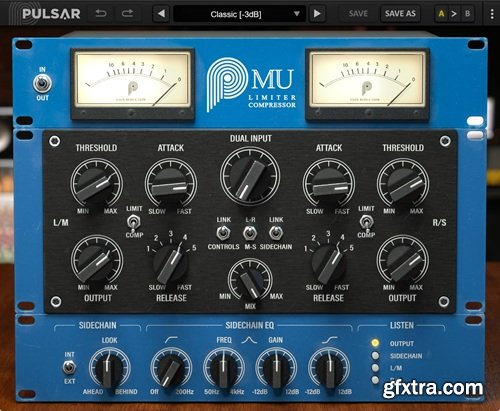Screen dimensions: 500x411
Task: Adjust the R/S OUTPUT knob
Action: click(403, 260)
